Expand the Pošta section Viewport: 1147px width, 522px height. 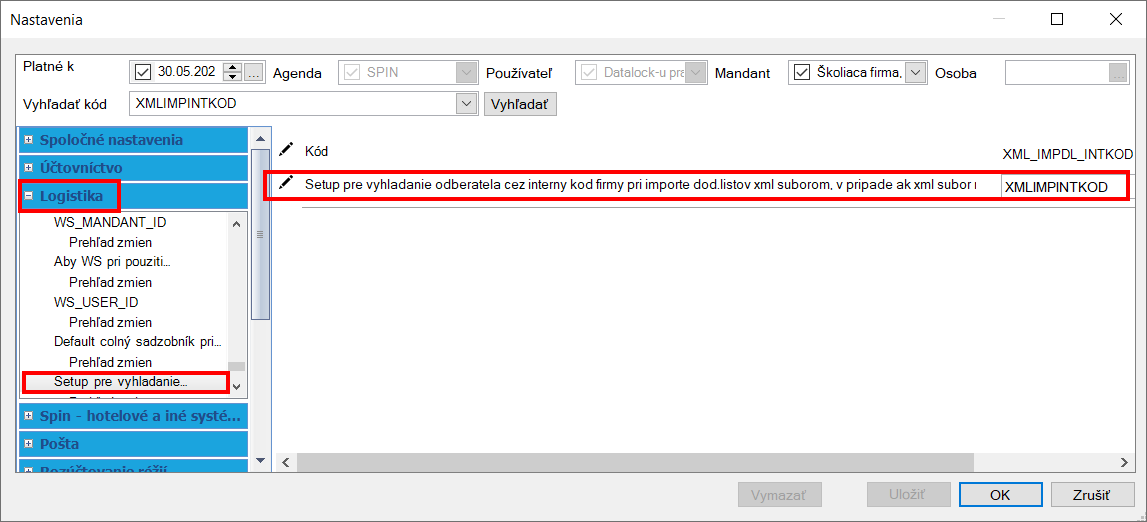(29, 443)
